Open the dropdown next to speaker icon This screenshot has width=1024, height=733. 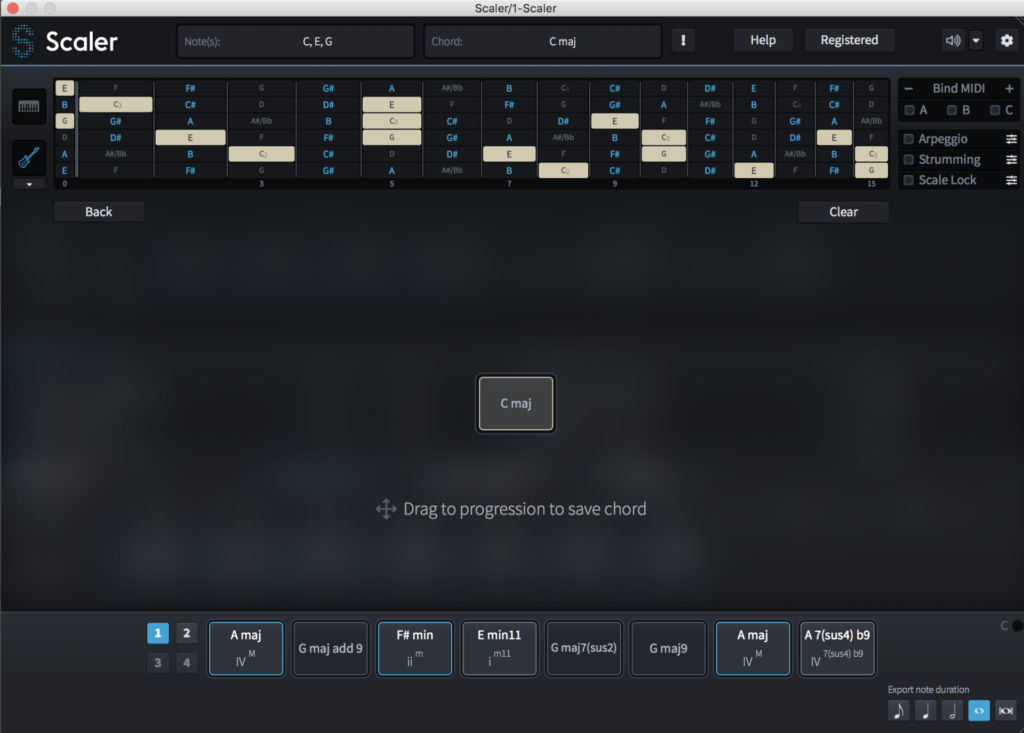pos(976,41)
